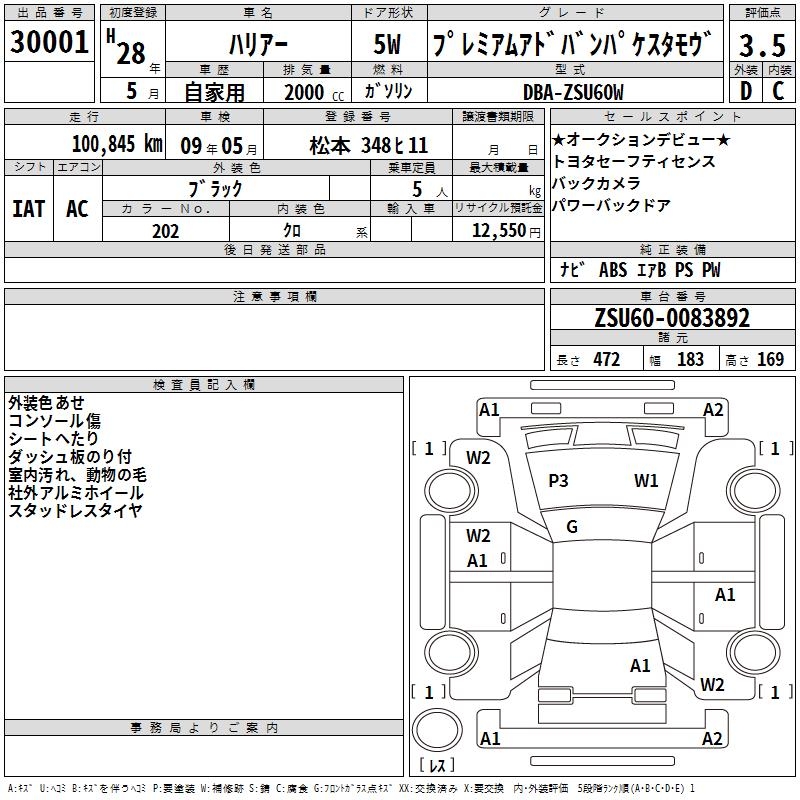Click パワーバックドア sales point
The height and width of the screenshot is (800, 800).
(611, 205)
